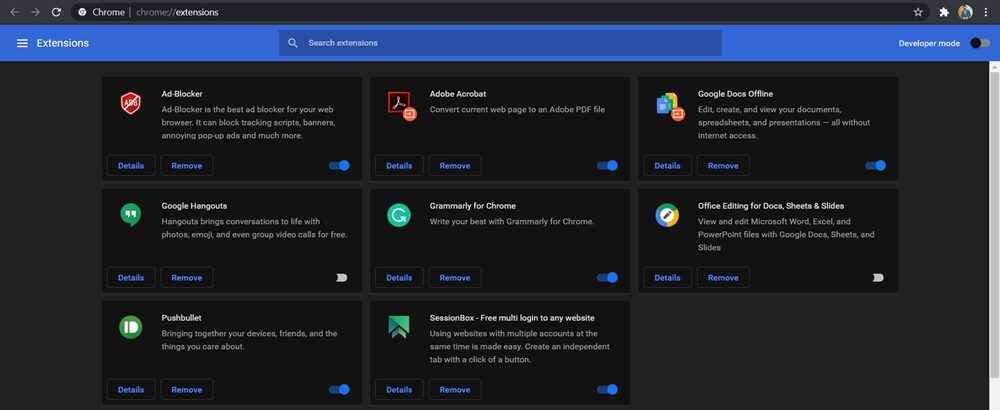This screenshot has height=410, width=1000.
Task: Disable Grammarly for Chrome toggle
Action: [607, 277]
